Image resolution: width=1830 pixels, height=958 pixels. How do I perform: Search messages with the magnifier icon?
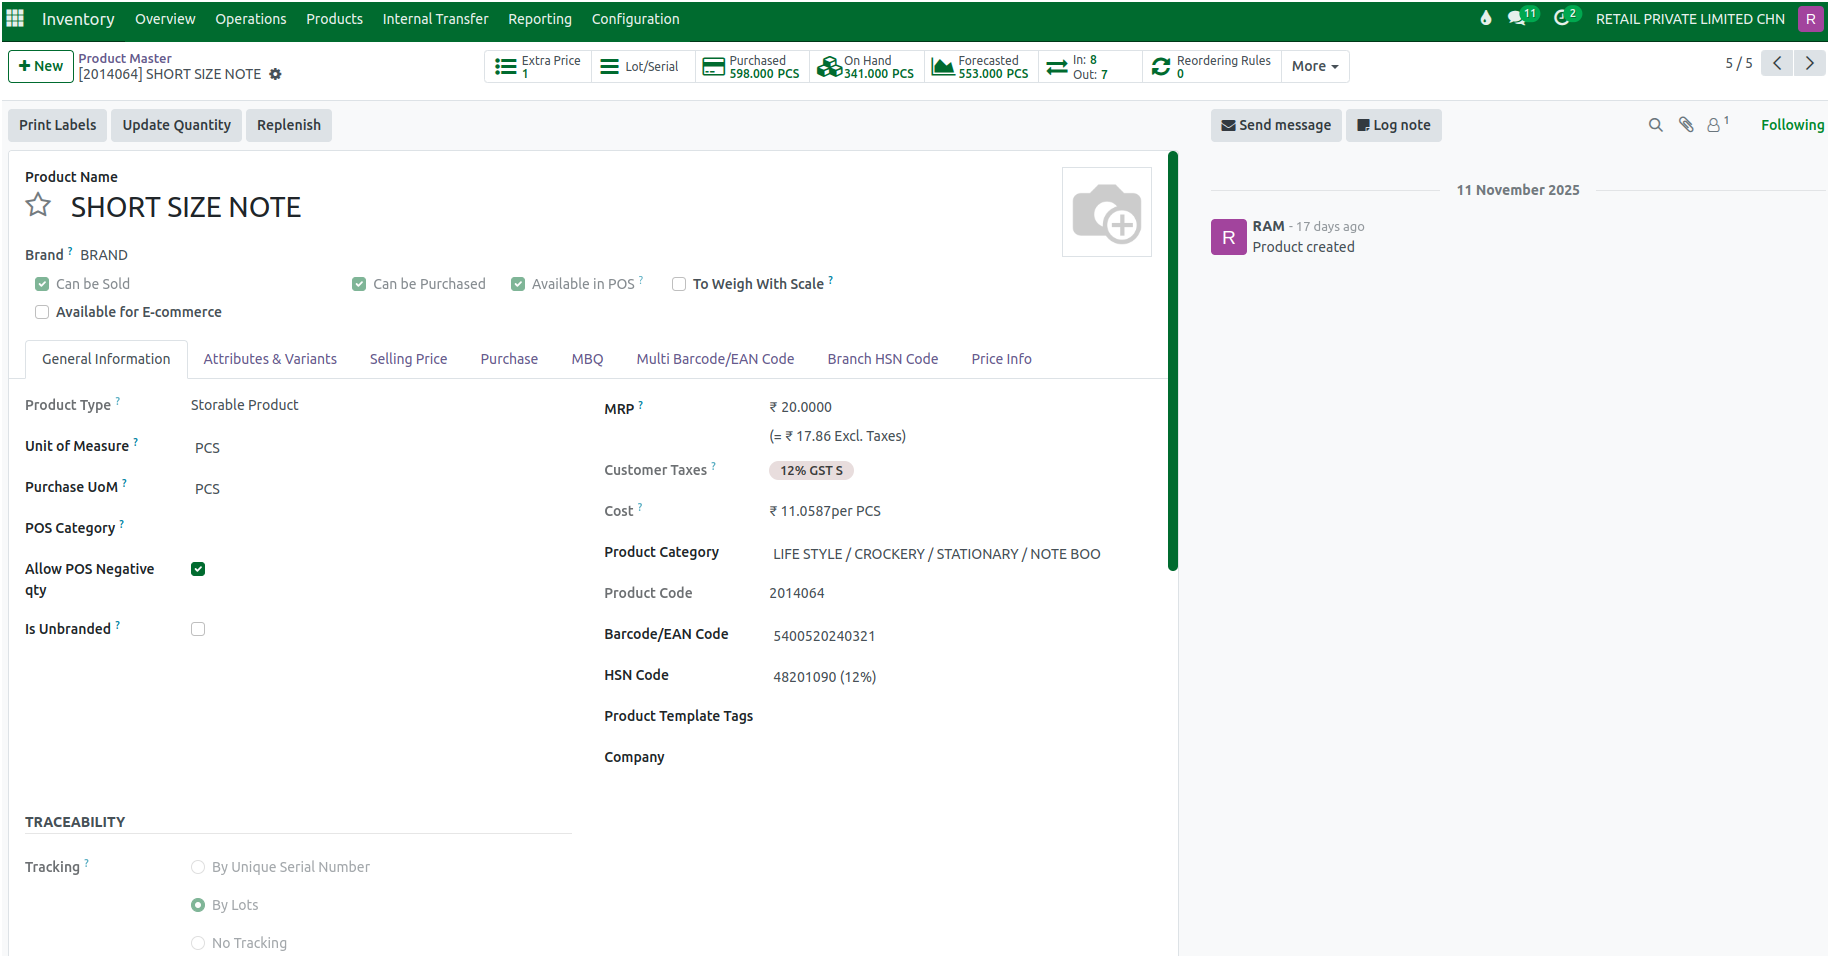click(x=1656, y=124)
